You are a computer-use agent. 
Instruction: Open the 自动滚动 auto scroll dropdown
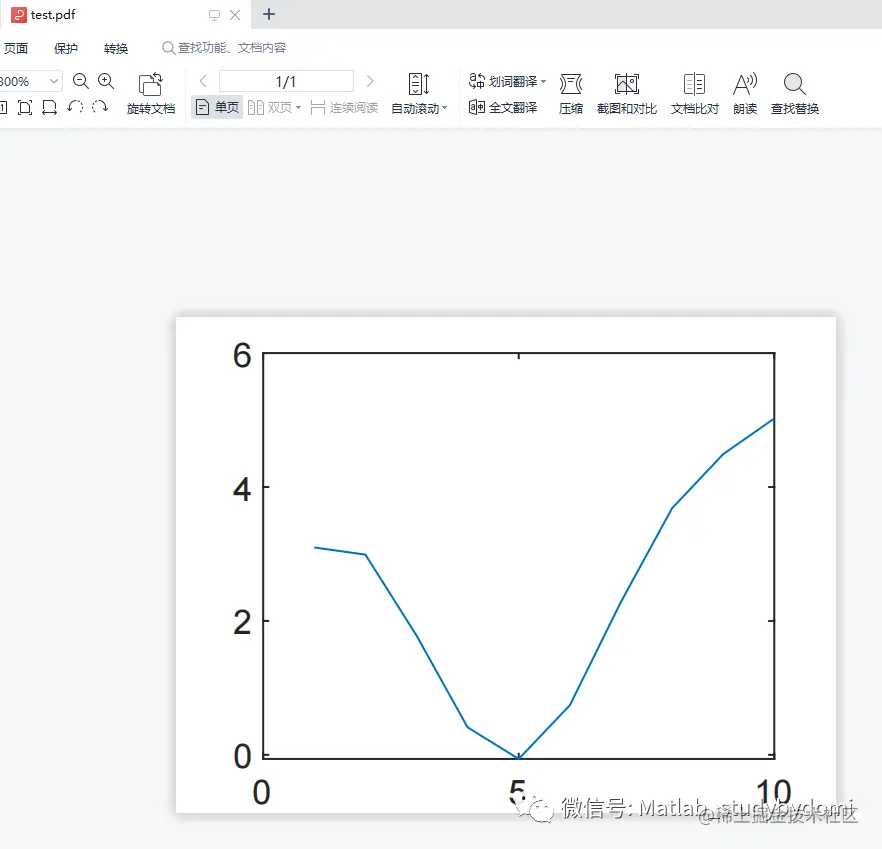(418, 93)
